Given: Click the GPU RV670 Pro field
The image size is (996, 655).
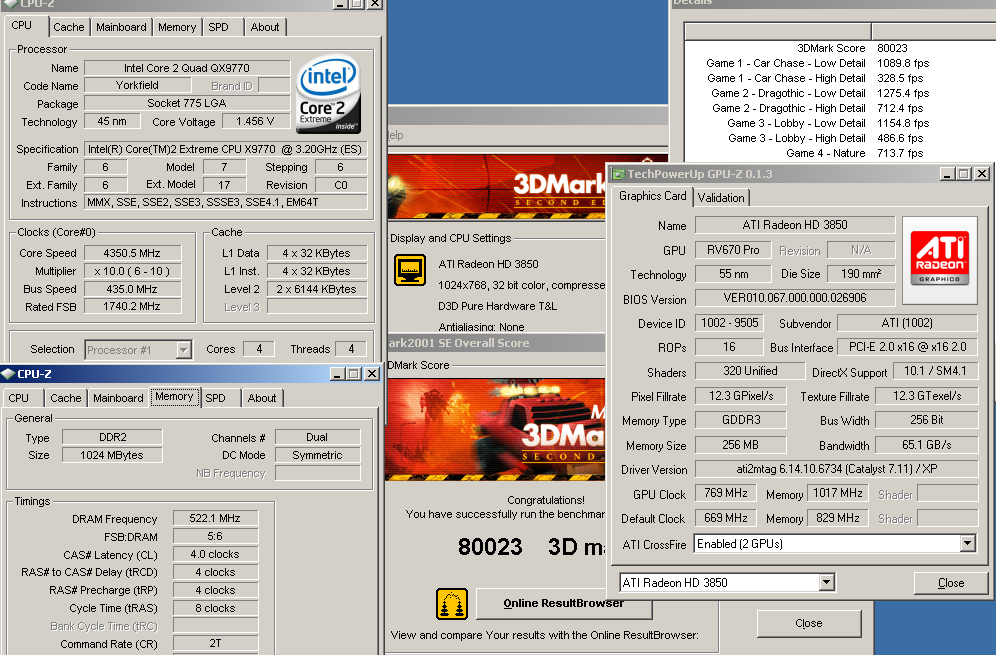Looking at the screenshot, I should (x=733, y=250).
